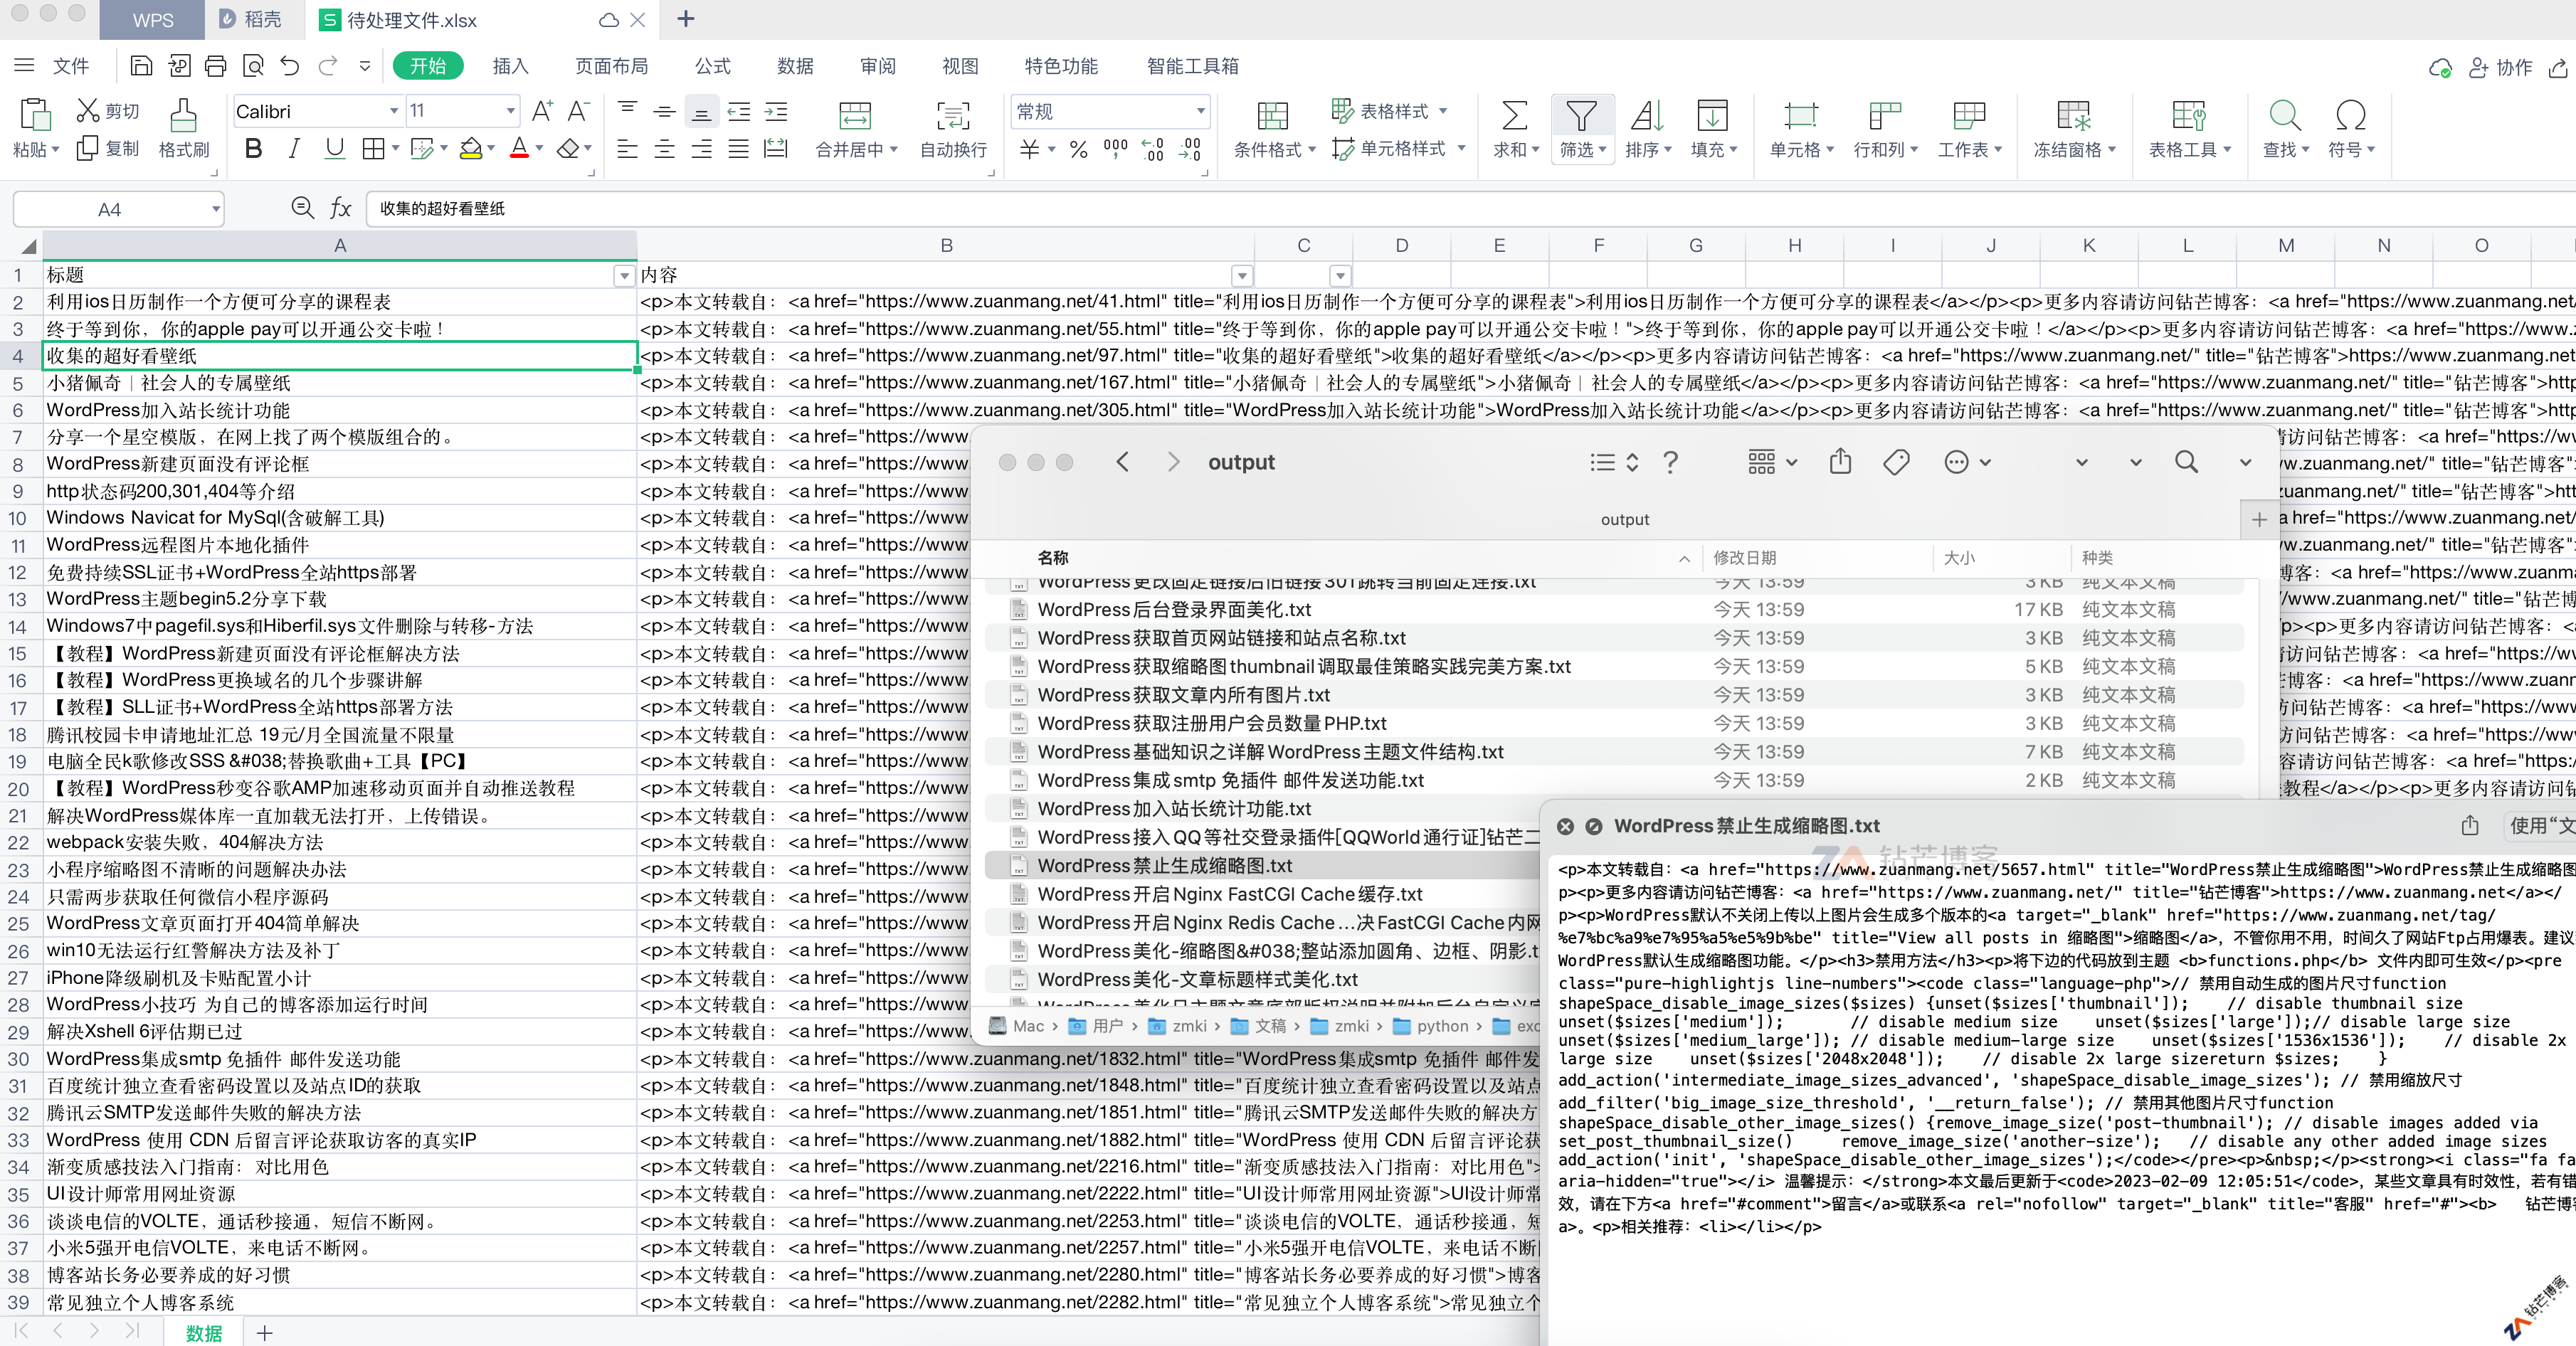Click the Symbol (符号) icon

(x=2350, y=115)
